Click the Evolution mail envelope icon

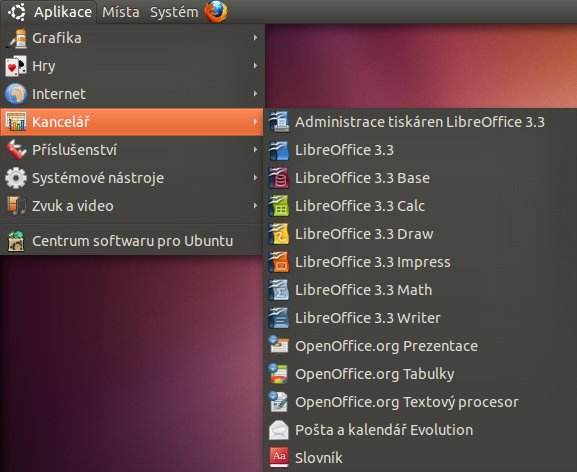click(x=279, y=430)
